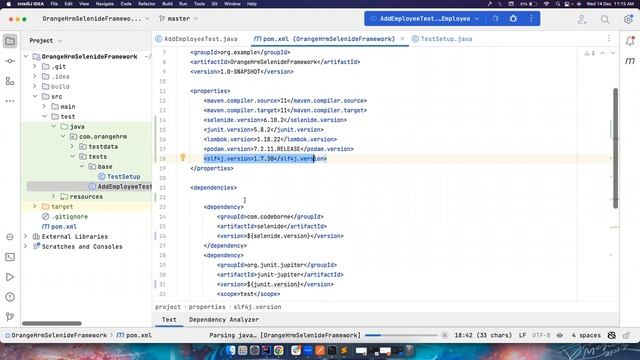640x360 pixels.
Task: Click slf4j.version breadcrumb
Action: pyautogui.click(x=257, y=307)
